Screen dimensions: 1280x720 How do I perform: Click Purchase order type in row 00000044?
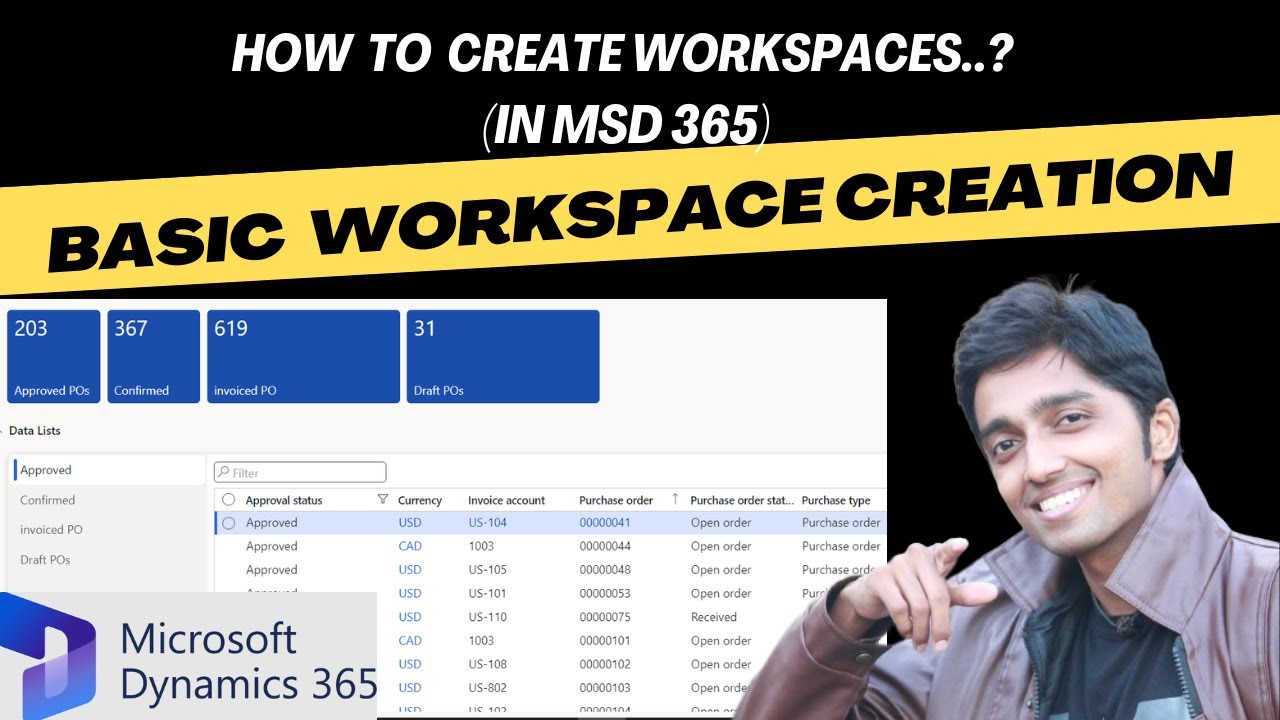coord(841,547)
